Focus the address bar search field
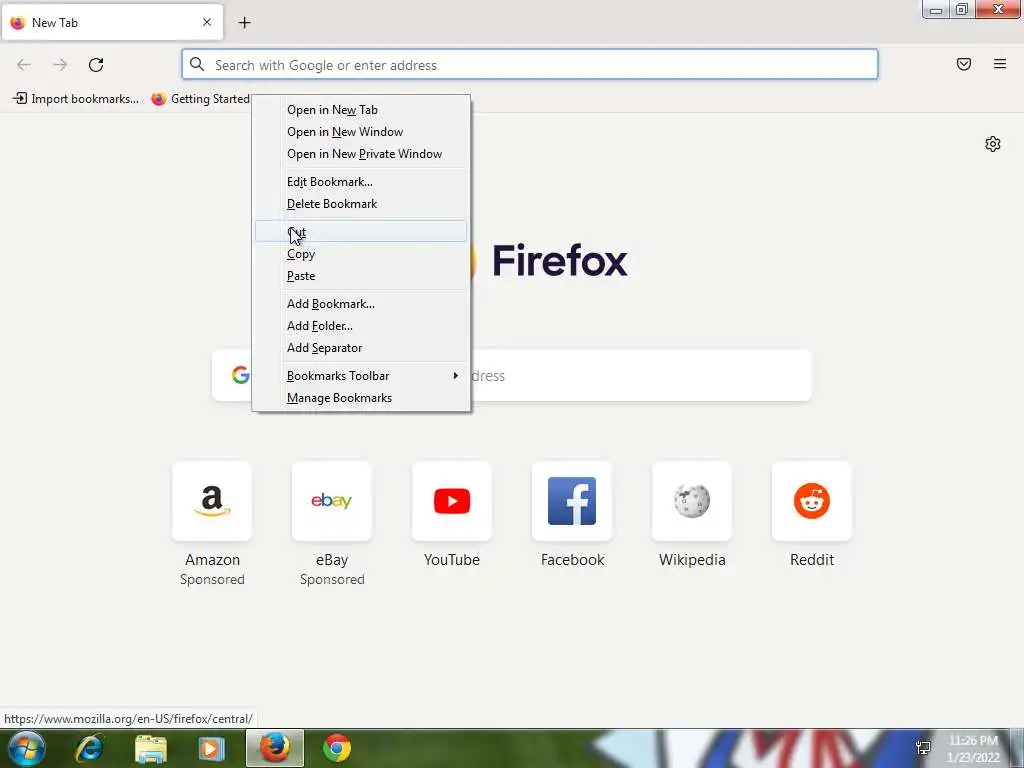1024x768 pixels. [x=530, y=65]
